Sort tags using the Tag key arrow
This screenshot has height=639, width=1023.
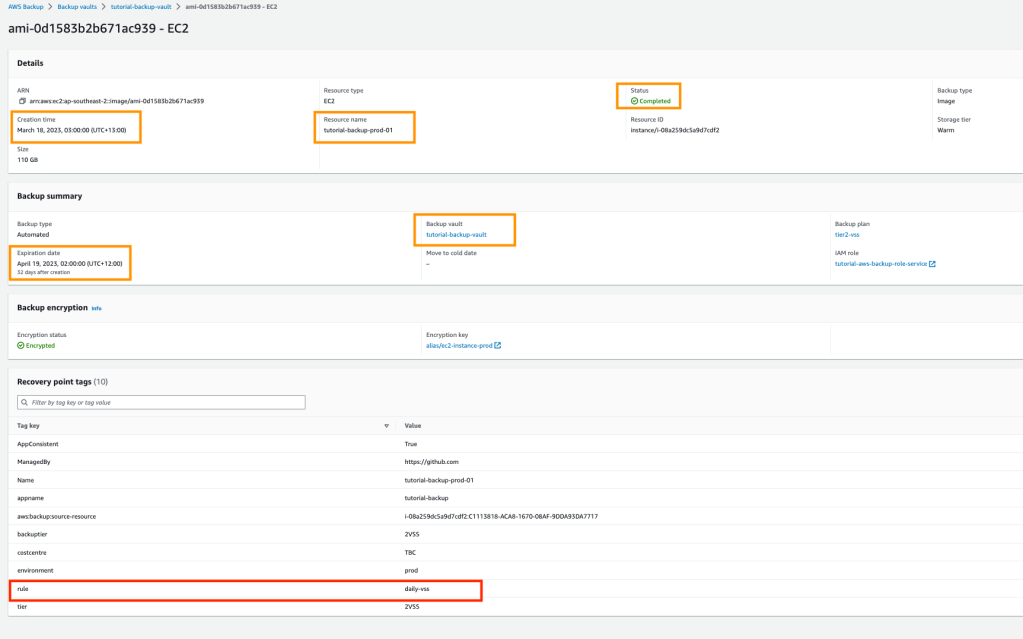[387, 425]
